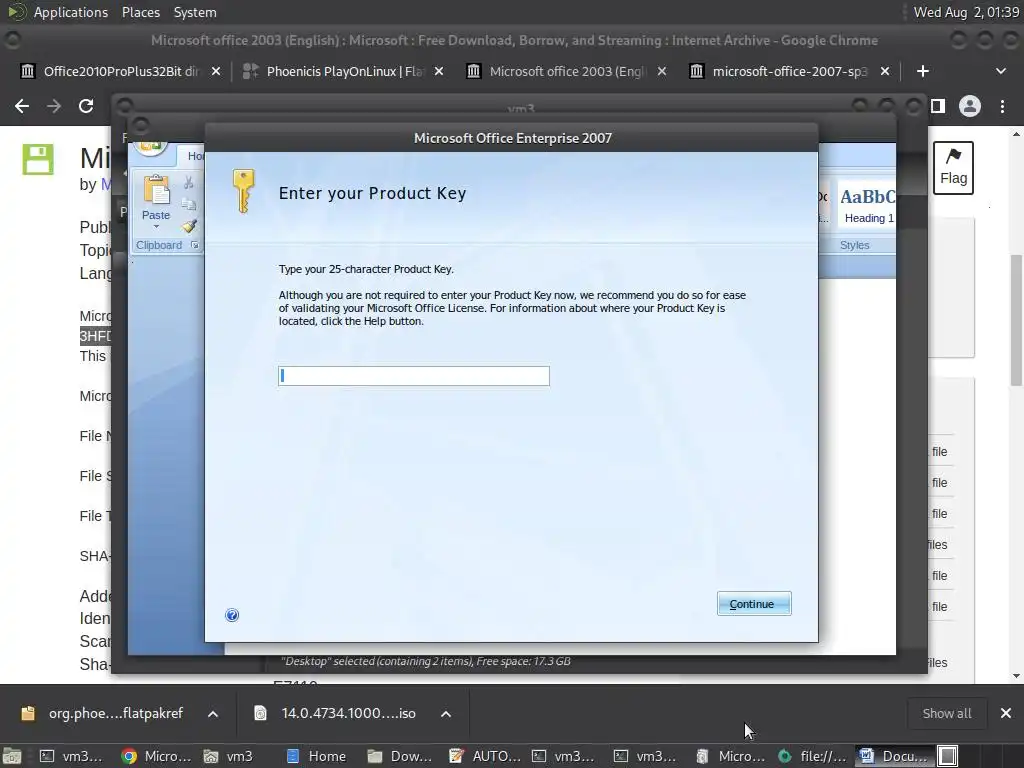
Task: Close the Office2010ProPlus32Bit tab
Action: click(x=216, y=71)
